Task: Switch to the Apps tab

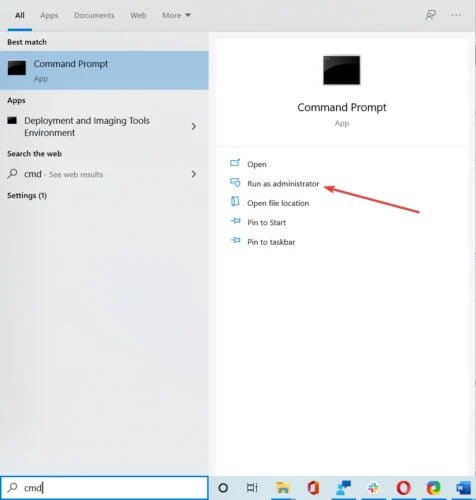Action: 49,15
